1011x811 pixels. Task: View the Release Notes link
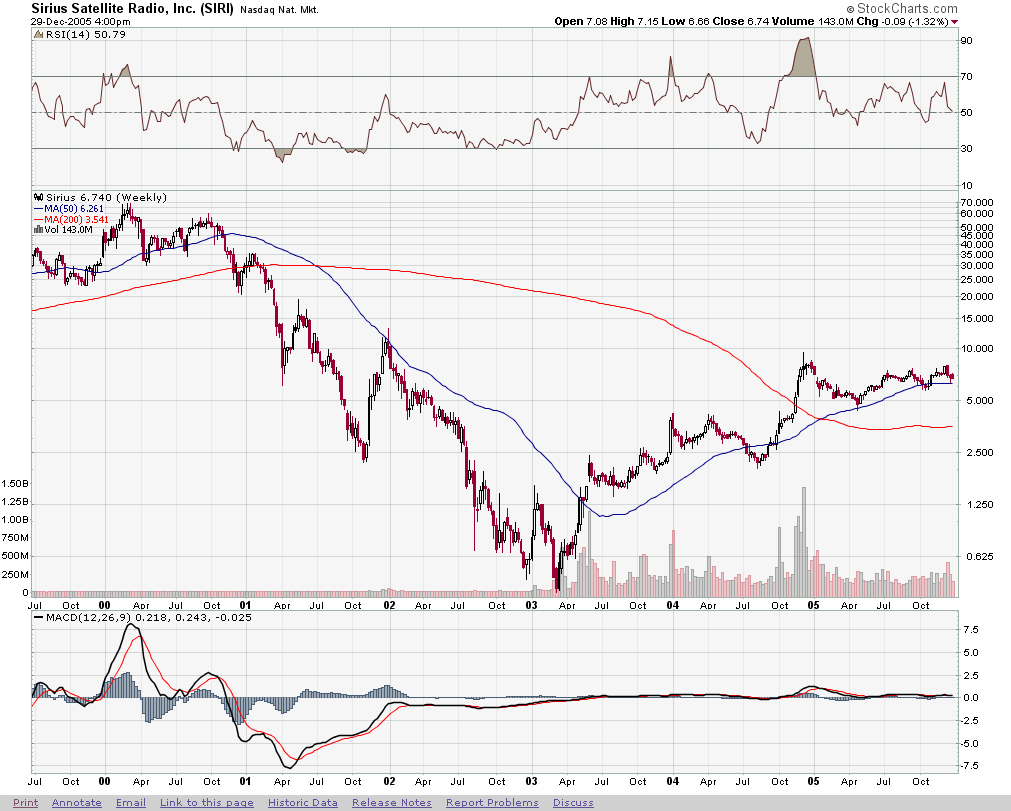click(x=392, y=802)
